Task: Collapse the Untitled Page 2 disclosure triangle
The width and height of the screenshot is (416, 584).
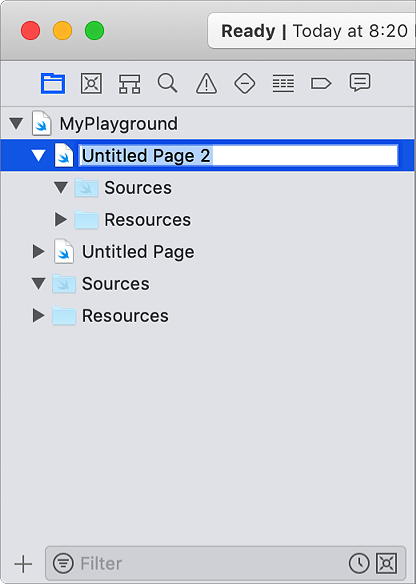Action: click(39, 156)
